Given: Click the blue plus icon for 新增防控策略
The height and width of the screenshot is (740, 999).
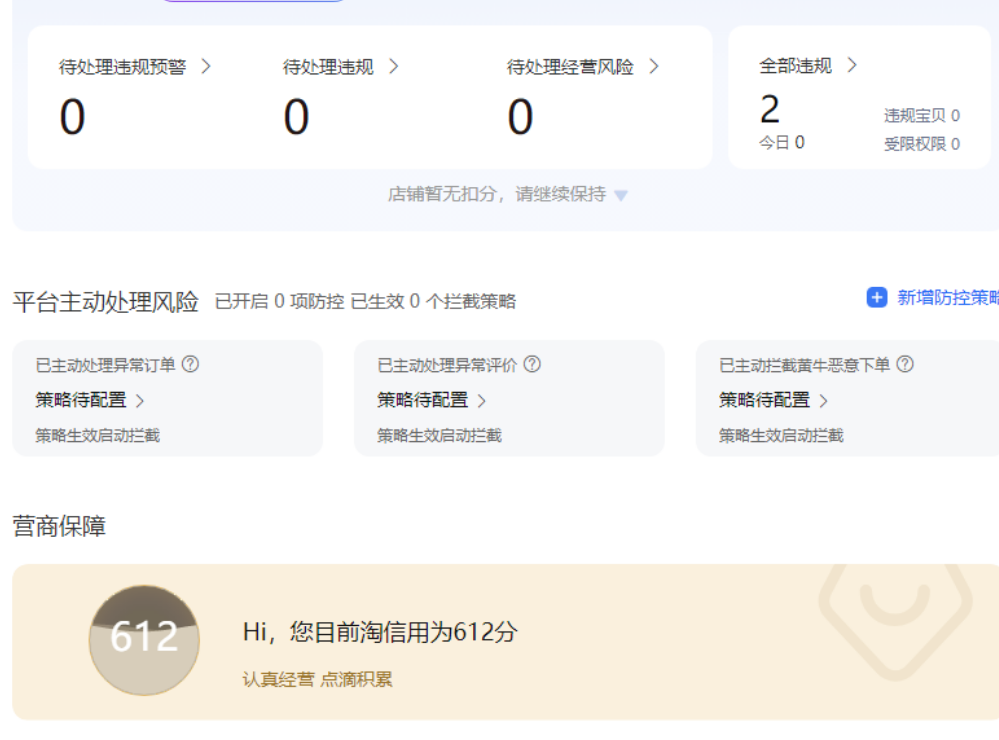Looking at the screenshot, I should pos(877,298).
